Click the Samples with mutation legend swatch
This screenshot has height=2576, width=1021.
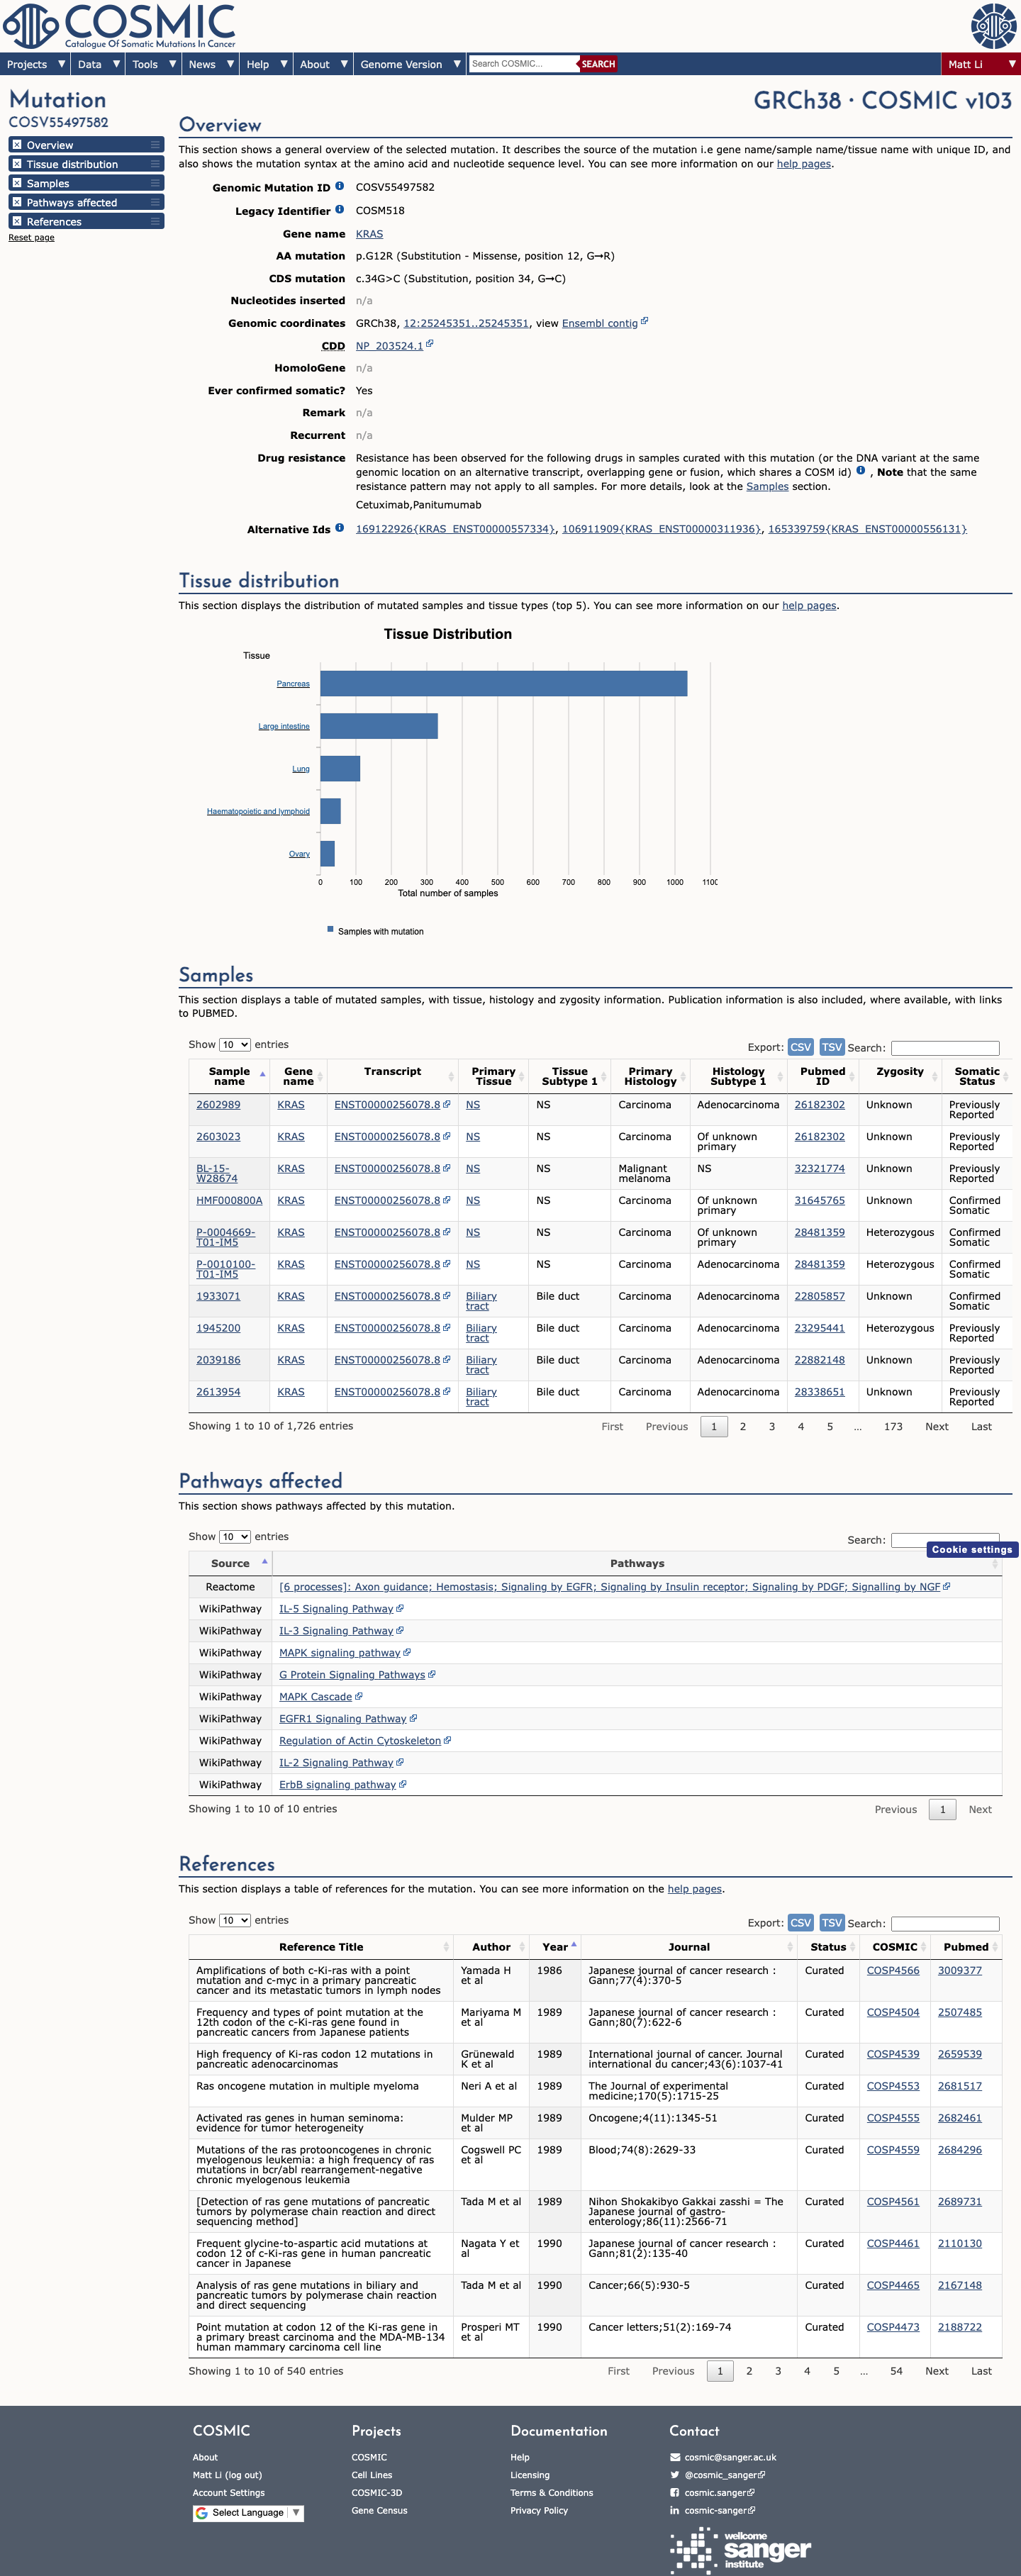pyautogui.click(x=330, y=929)
